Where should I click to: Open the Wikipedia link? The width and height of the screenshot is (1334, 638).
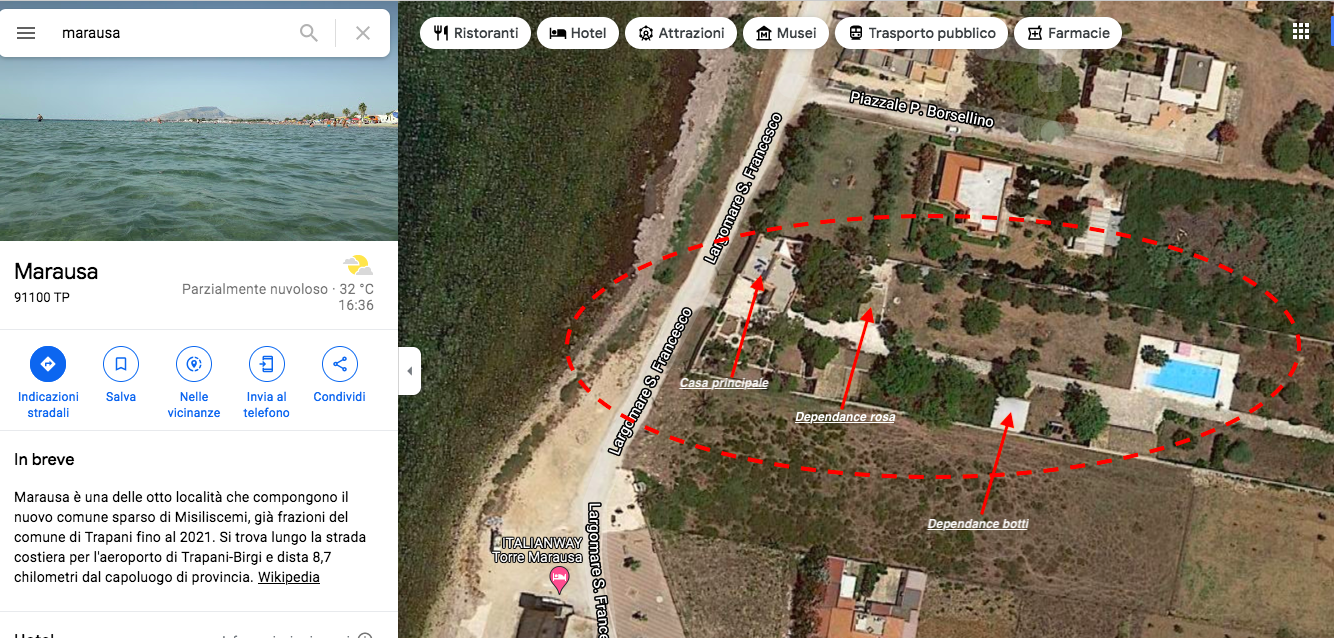click(x=289, y=577)
